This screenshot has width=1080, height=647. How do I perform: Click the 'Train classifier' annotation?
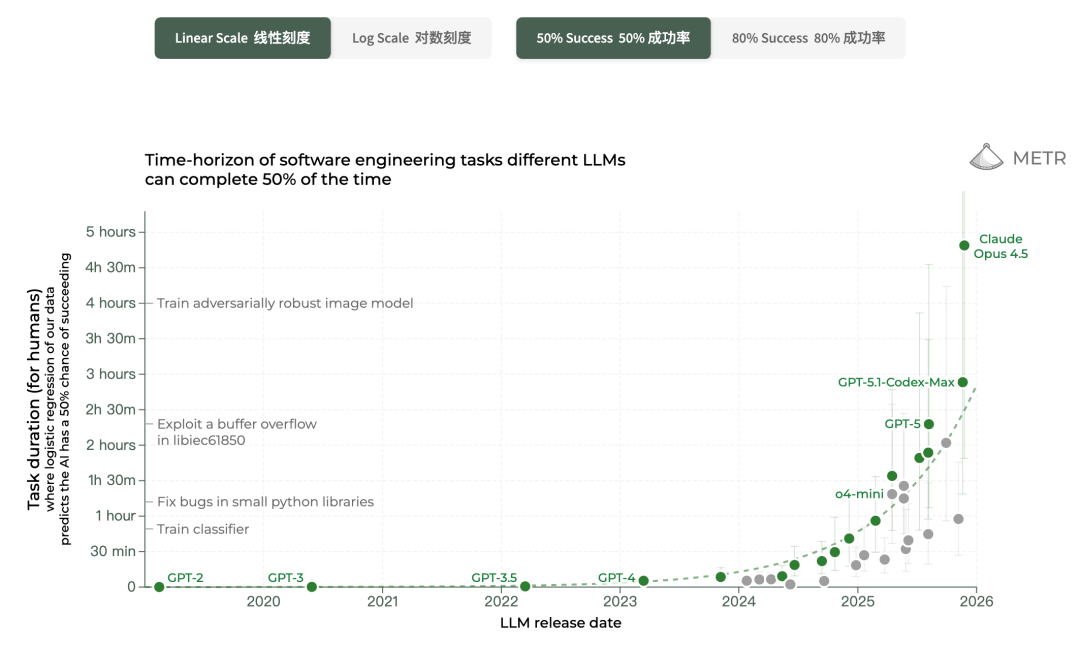[203, 529]
